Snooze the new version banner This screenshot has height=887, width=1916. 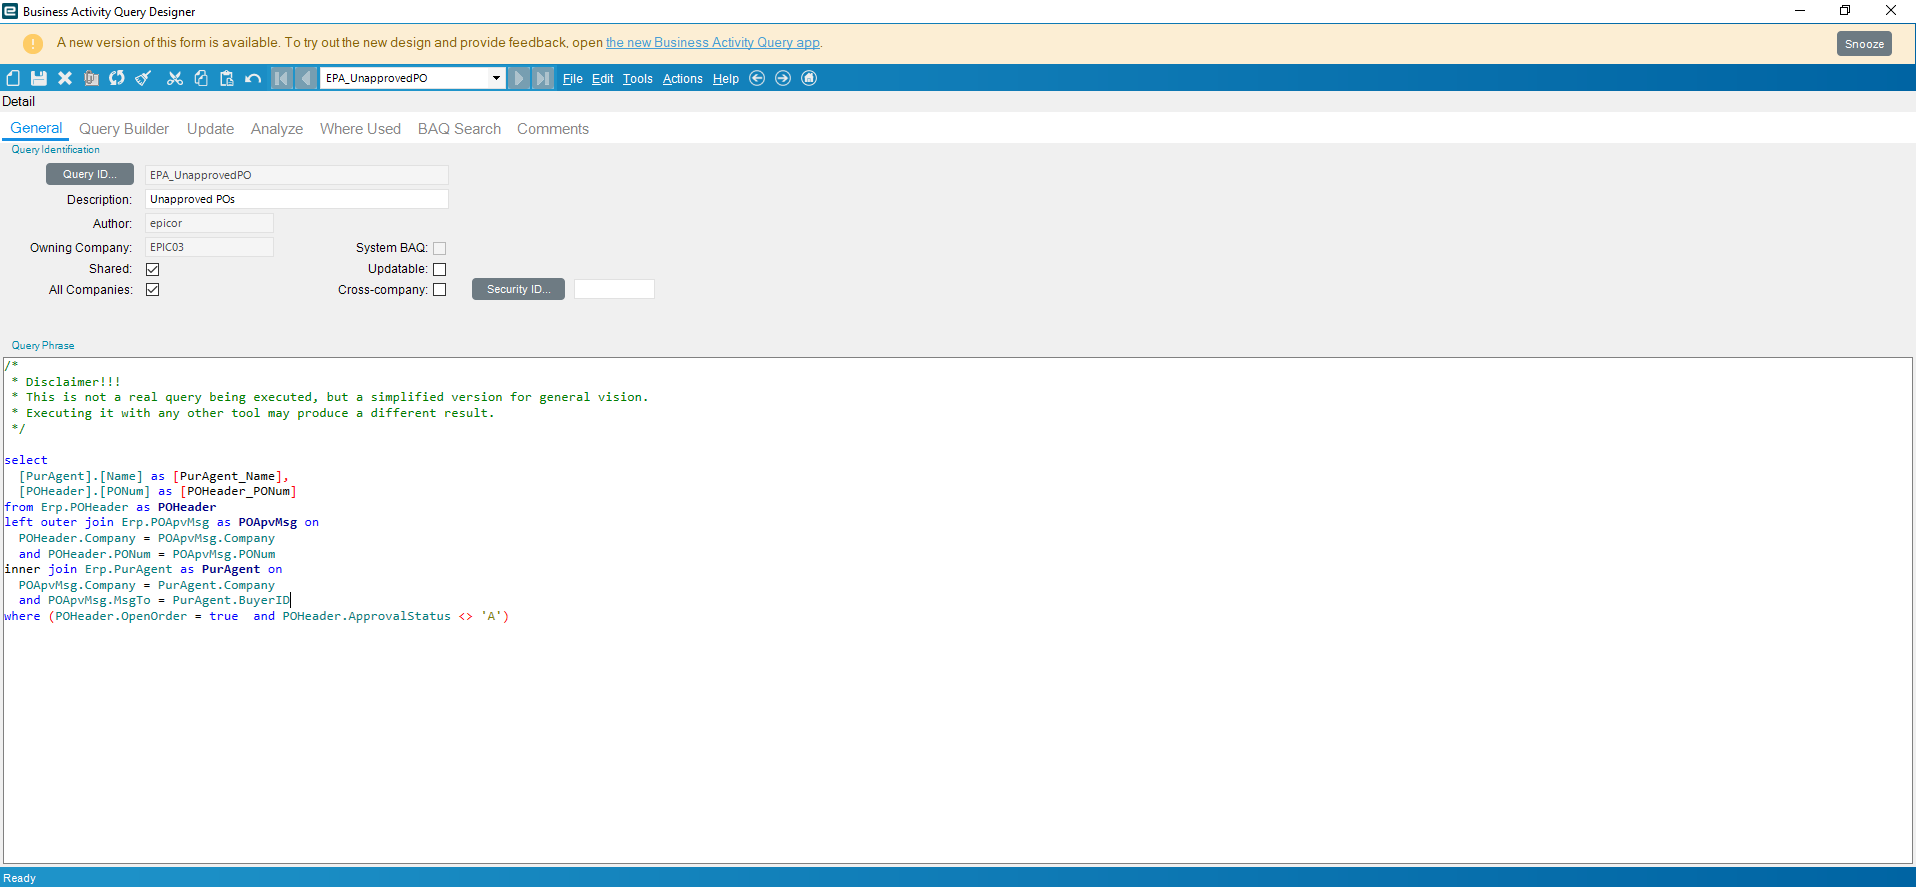click(1864, 44)
